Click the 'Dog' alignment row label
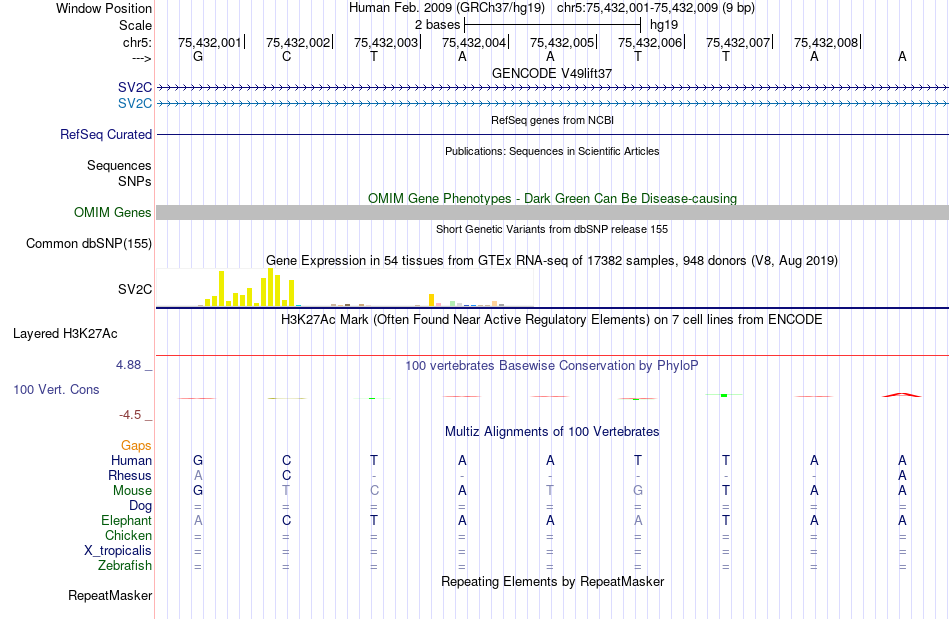The width and height of the screenshot is (950, 619). coord(140,505)
